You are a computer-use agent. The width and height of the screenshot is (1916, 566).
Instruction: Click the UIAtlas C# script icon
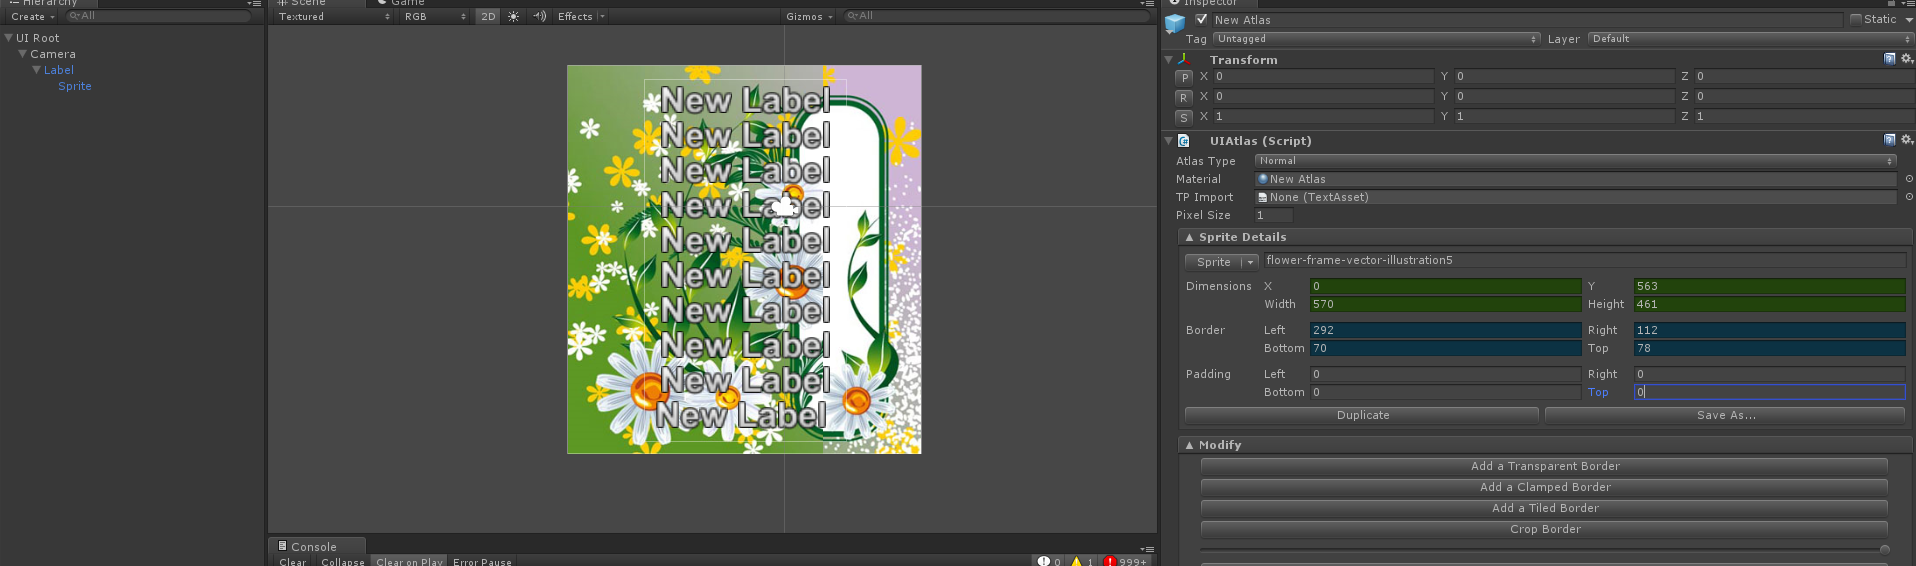click(x=1184, y=141)
